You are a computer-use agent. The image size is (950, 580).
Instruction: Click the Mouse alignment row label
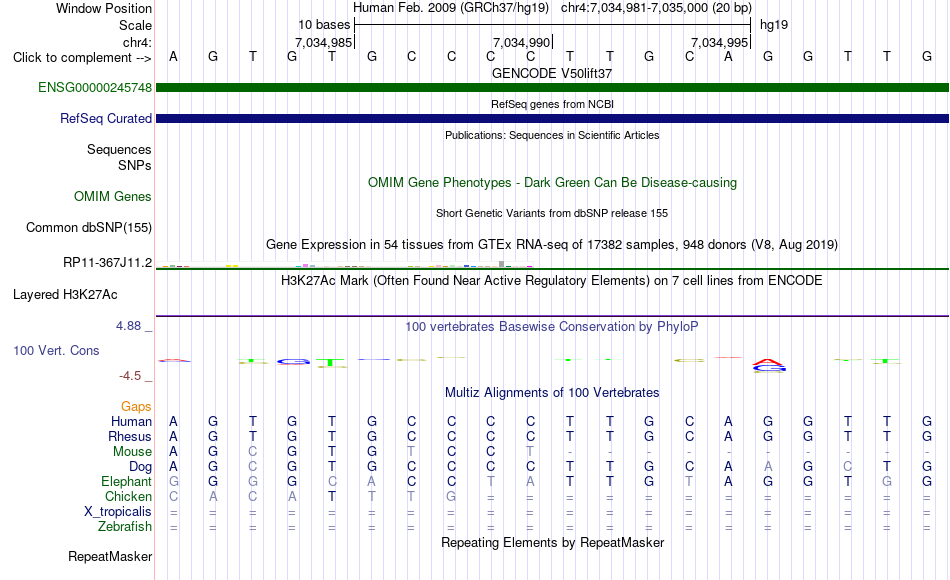point(132,452)
